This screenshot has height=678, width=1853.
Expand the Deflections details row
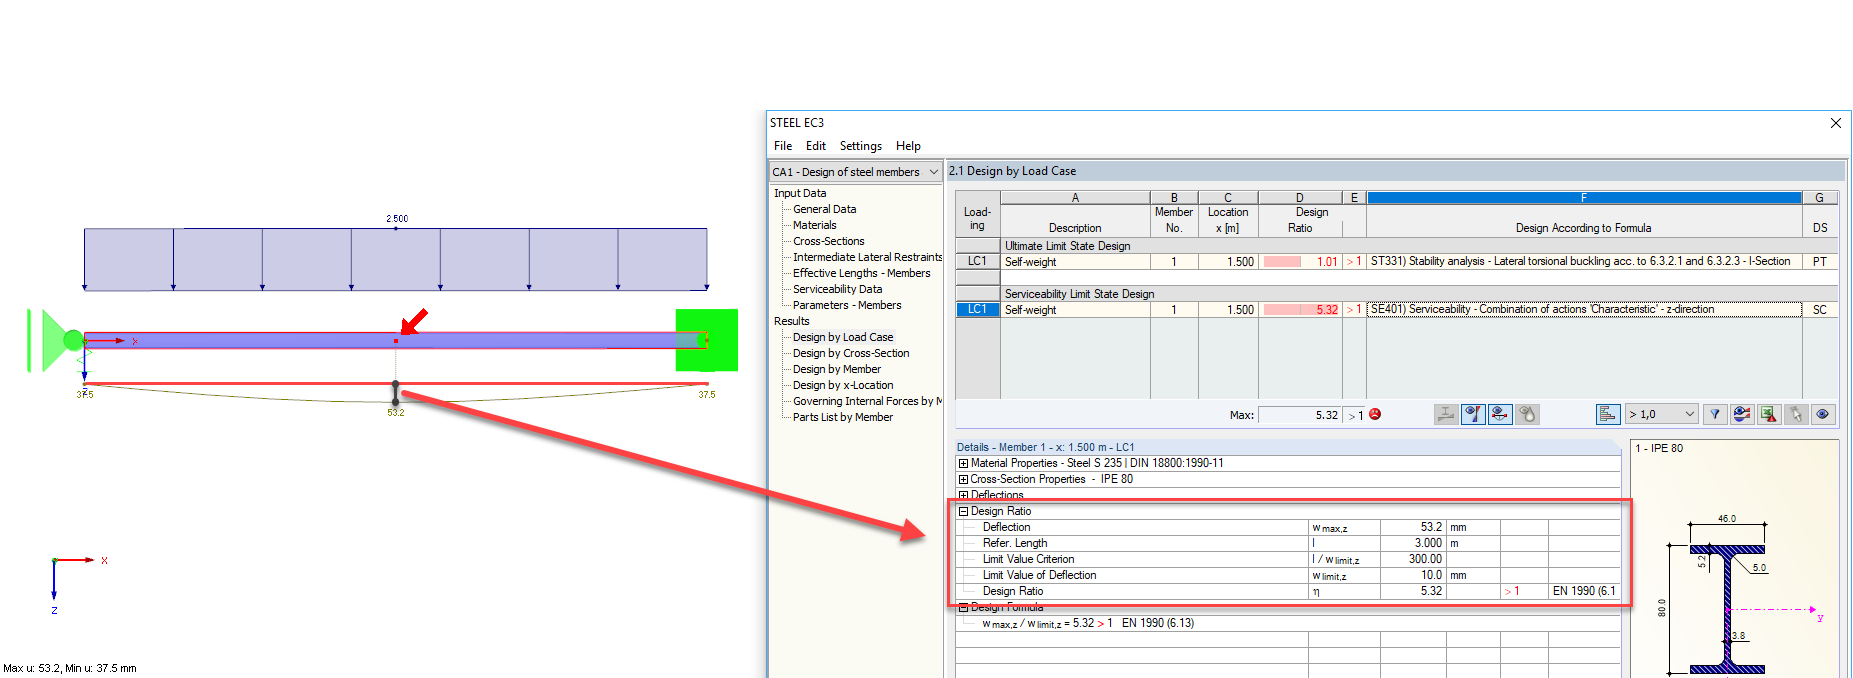(963, 495)
